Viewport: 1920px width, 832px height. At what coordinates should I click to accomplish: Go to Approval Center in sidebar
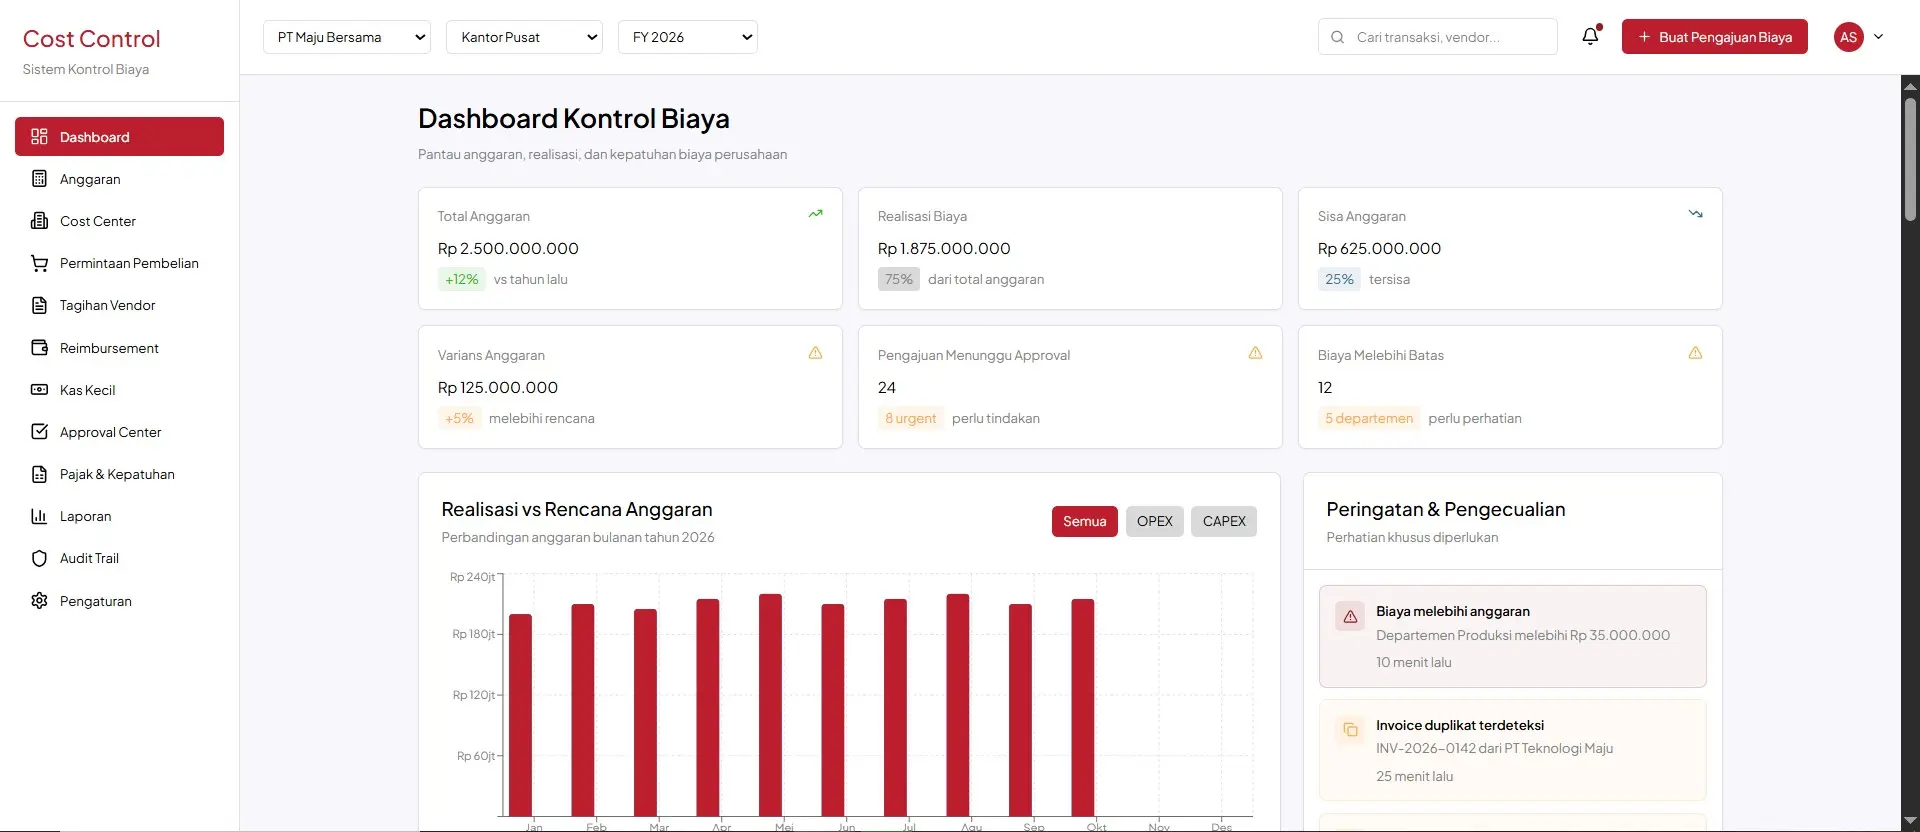point(110,432)
